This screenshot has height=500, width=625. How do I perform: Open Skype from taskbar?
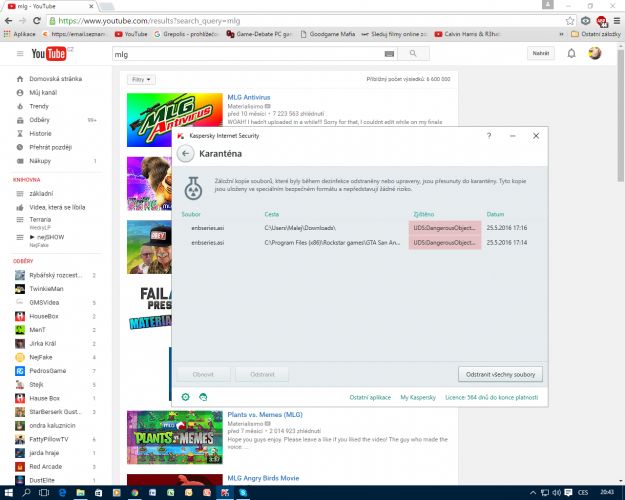[243, 493]
